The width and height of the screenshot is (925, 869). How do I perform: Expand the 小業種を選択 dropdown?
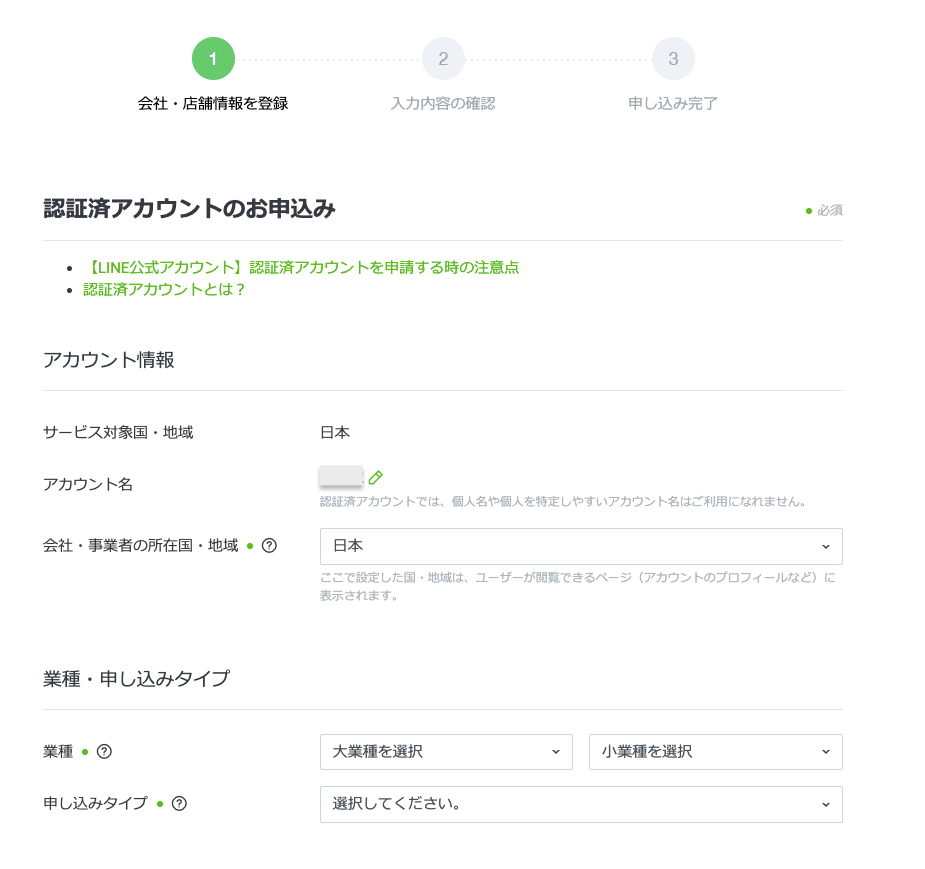pos(715,752)
